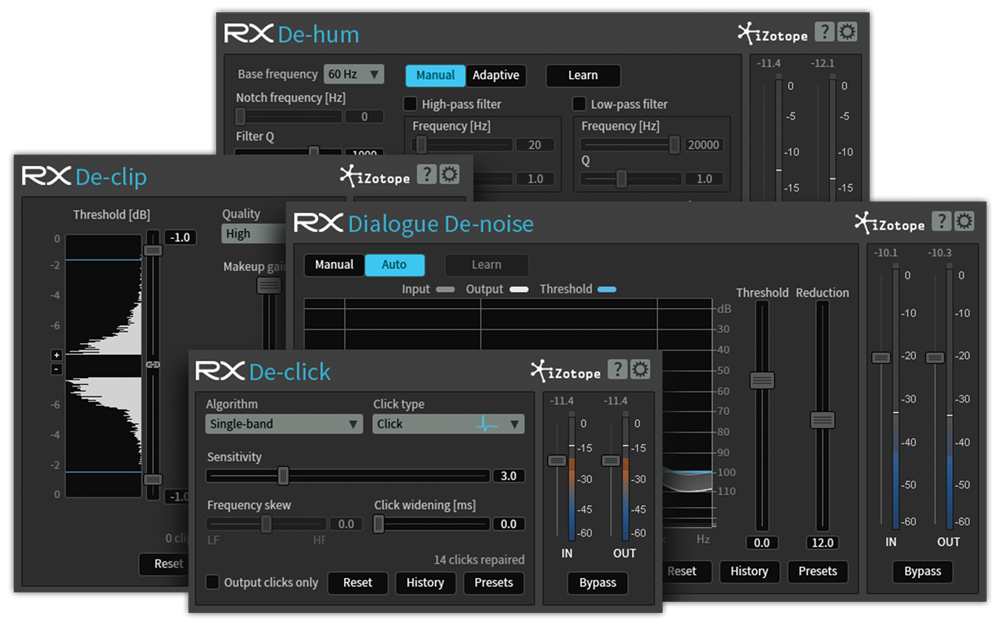Click Reset in the De-click window
Screen dimensions: 1000x625
pos(358,582)
